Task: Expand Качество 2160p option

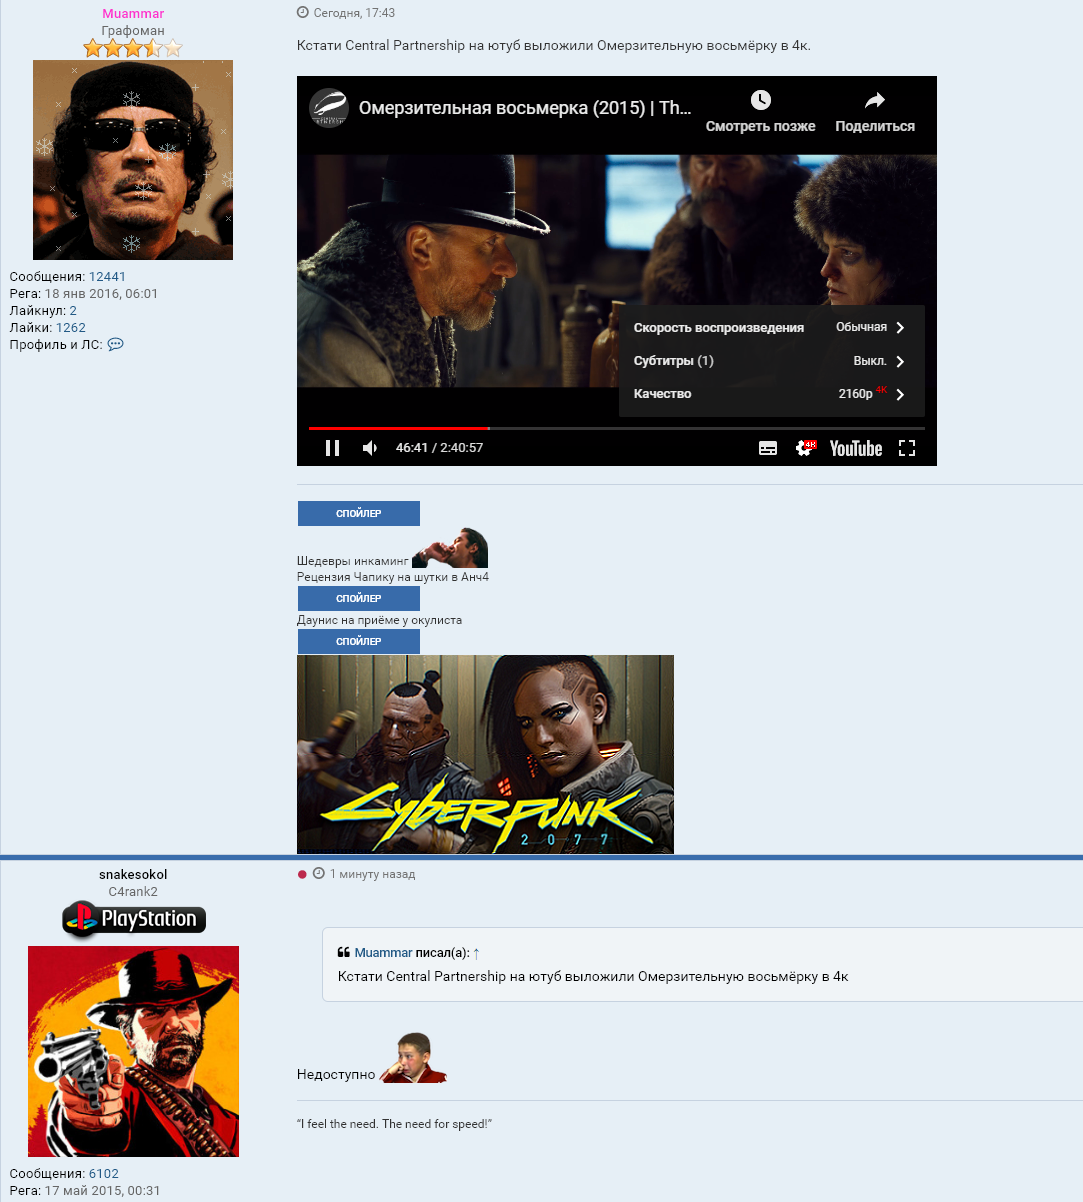Action: 771,394
